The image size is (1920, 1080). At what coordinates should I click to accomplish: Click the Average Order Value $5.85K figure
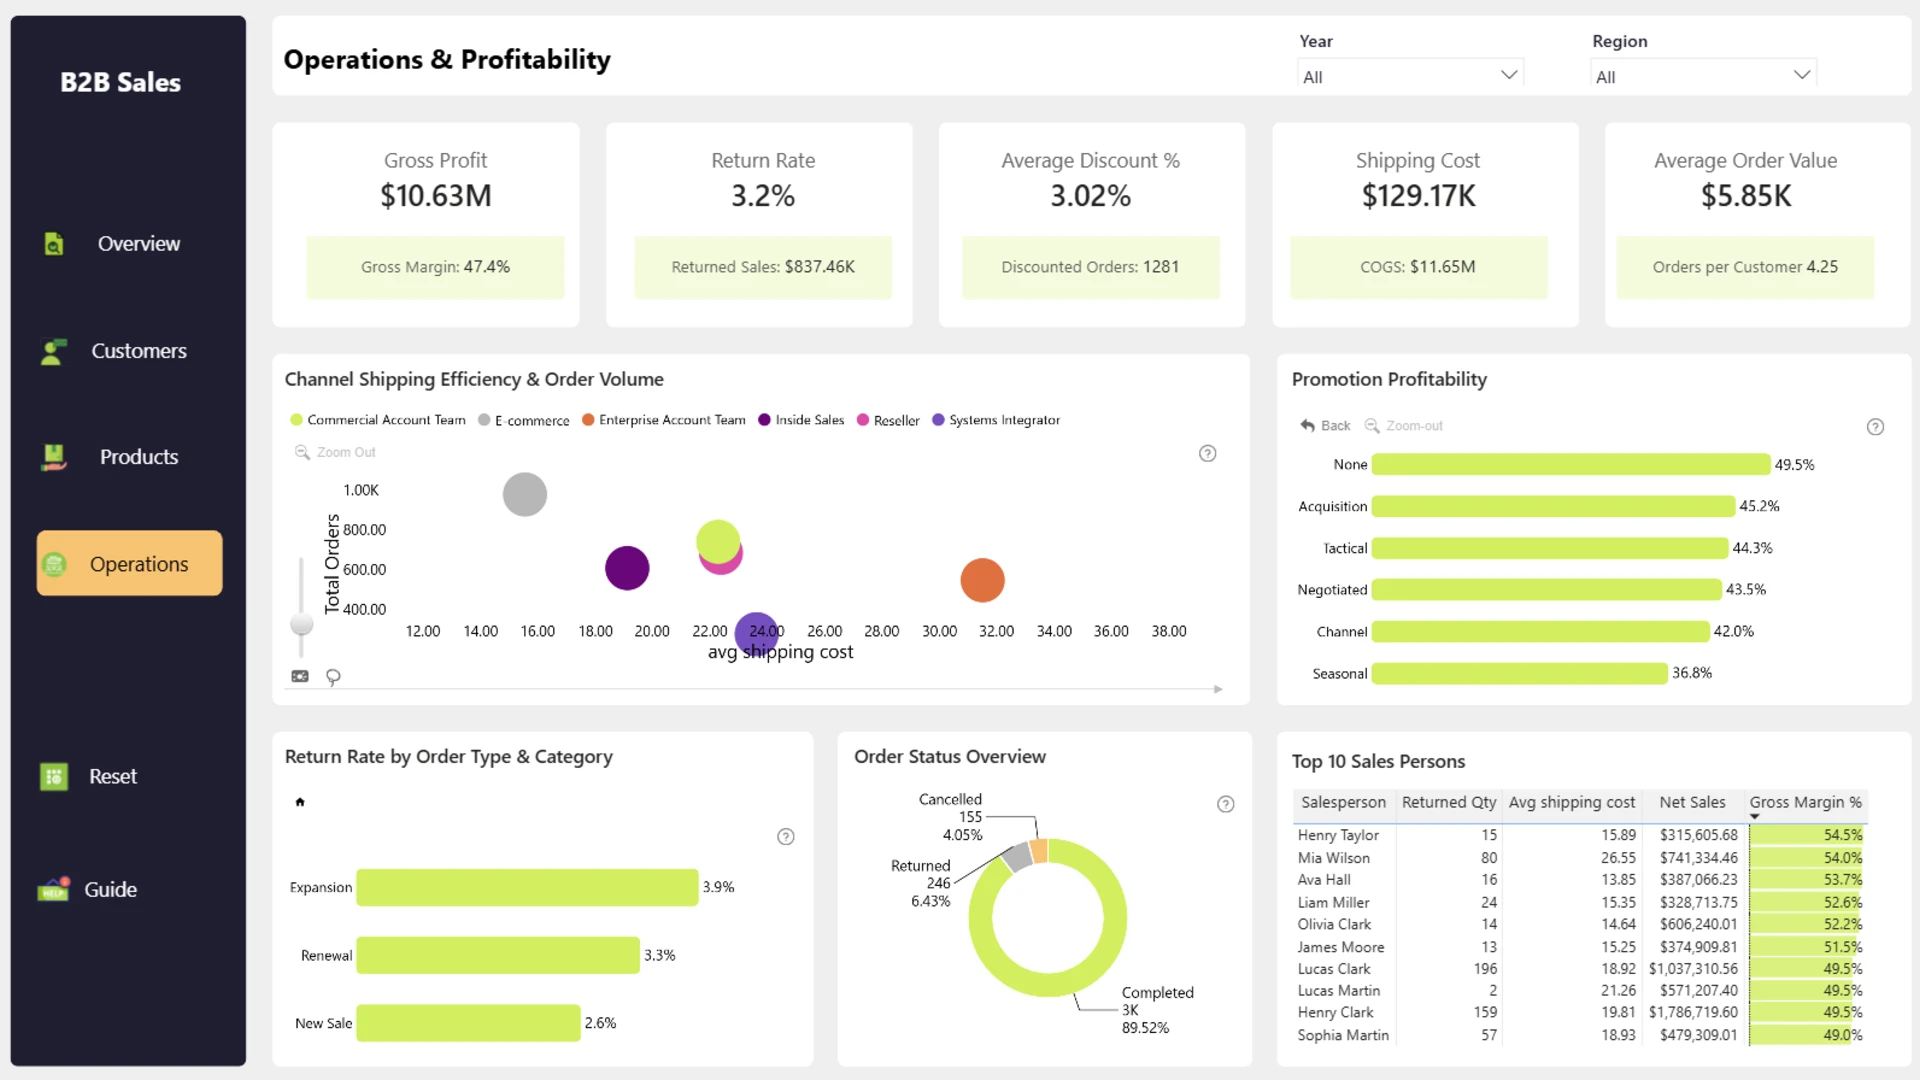coord(1746,196)
